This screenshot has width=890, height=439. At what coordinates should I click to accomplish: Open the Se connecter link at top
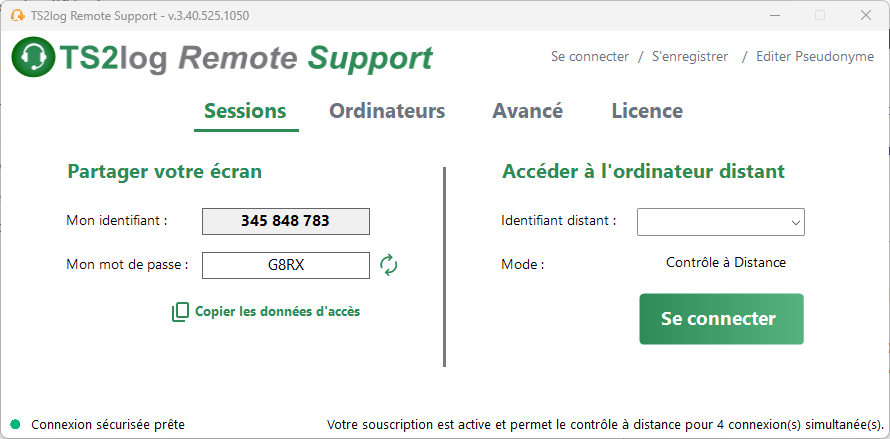click(x=590, y=57)
